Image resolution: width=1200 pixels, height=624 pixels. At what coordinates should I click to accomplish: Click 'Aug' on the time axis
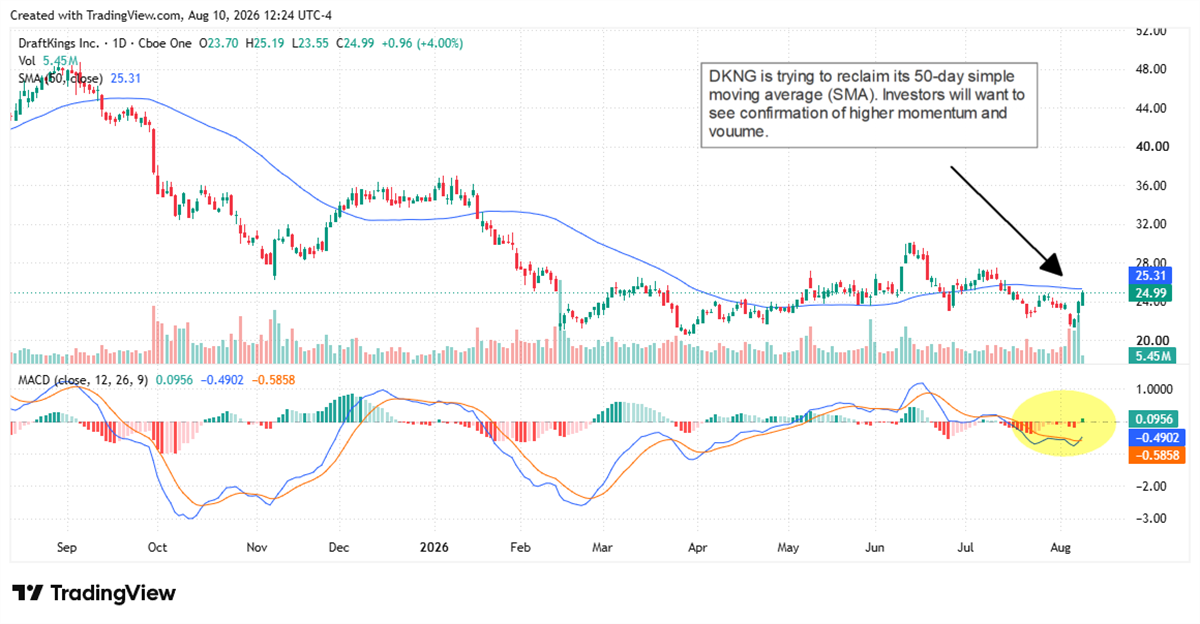tap(1062, 548)
